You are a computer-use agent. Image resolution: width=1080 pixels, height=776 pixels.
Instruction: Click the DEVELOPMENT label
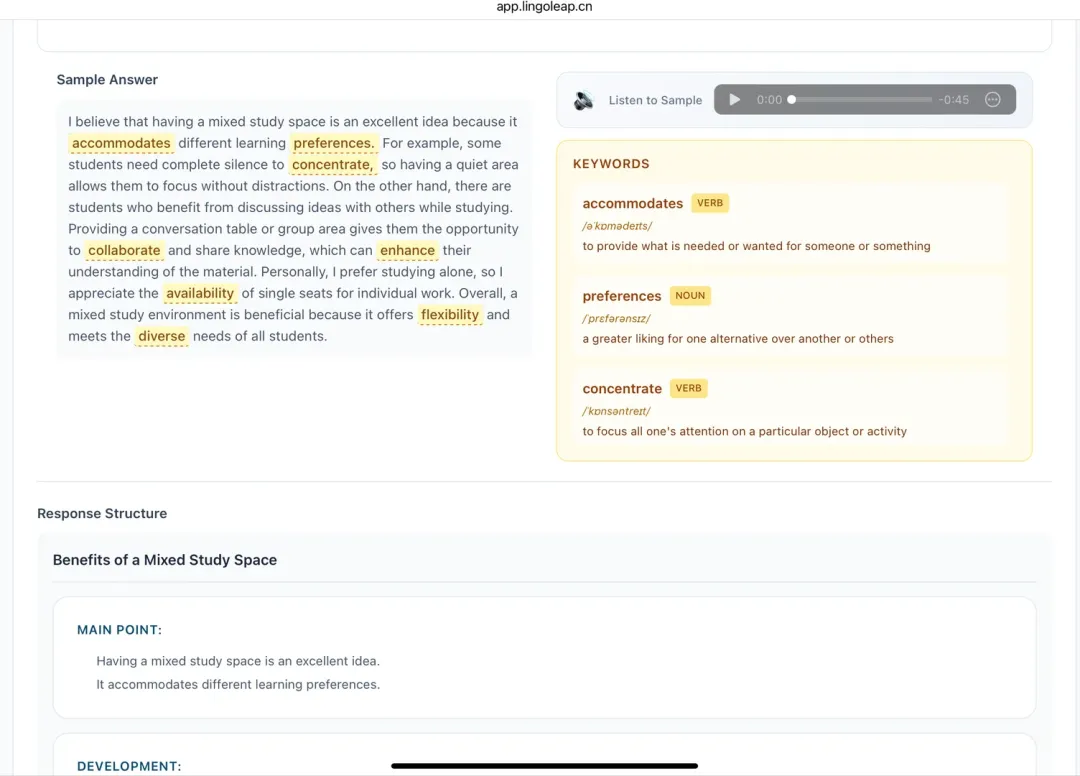[x=129, y=766]
